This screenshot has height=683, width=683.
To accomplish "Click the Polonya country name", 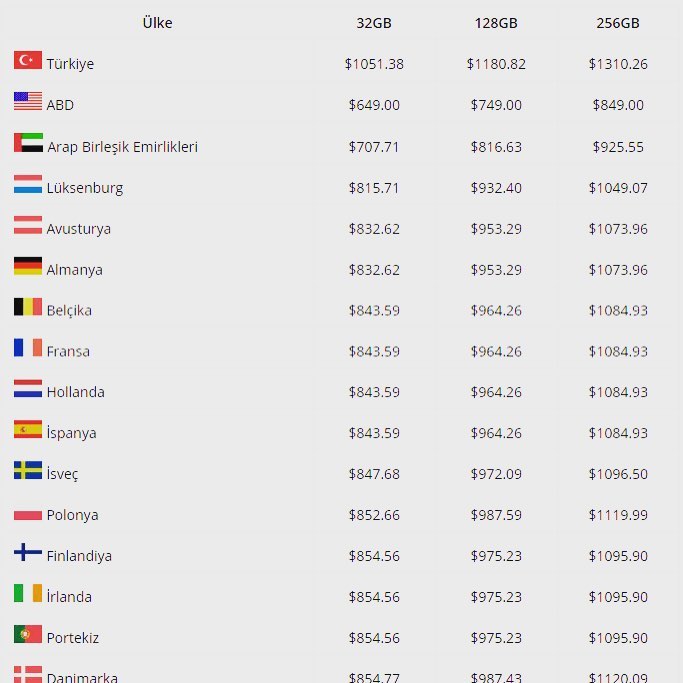I will pyautogui.click(x=72, y=515).
